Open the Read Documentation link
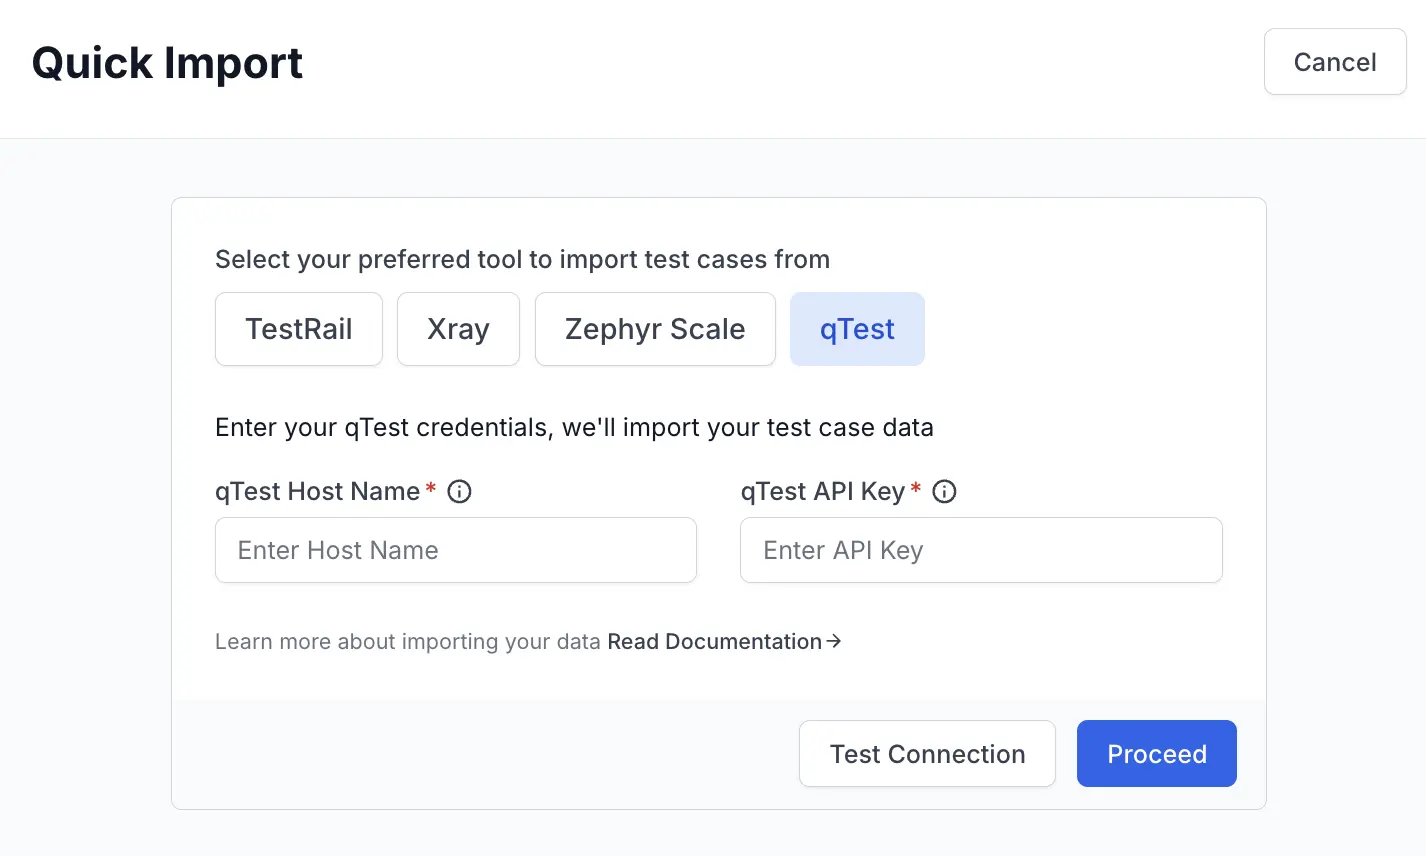The image size is (1426, 856). coord(714,642)
